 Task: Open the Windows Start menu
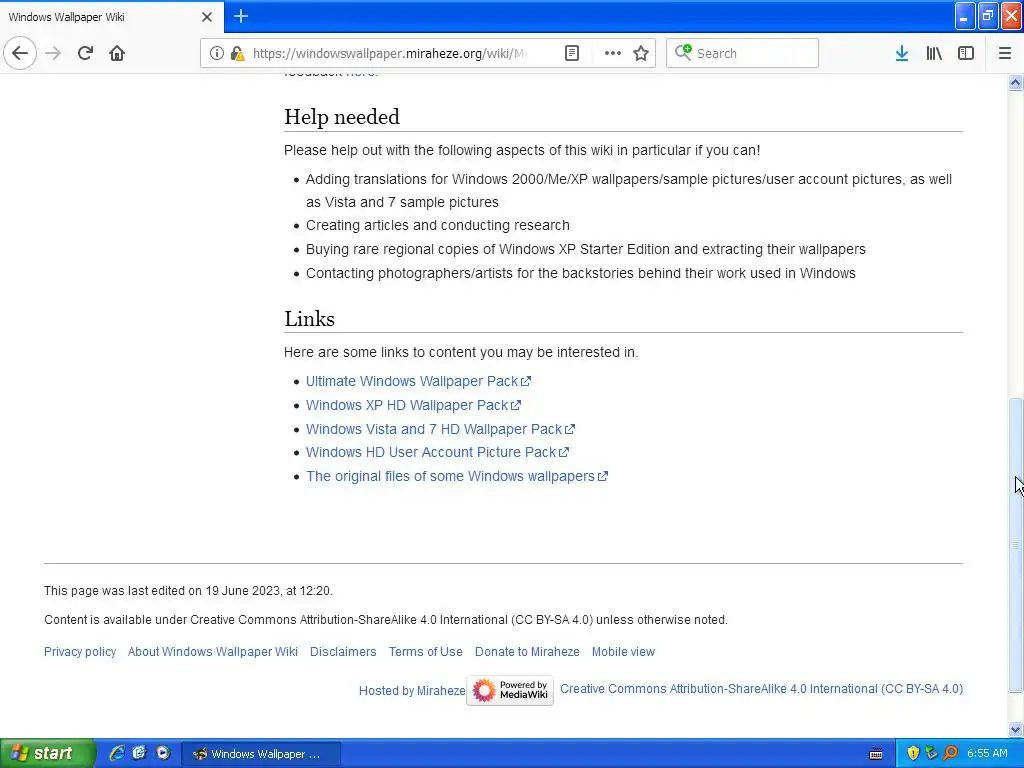point(47,754)
